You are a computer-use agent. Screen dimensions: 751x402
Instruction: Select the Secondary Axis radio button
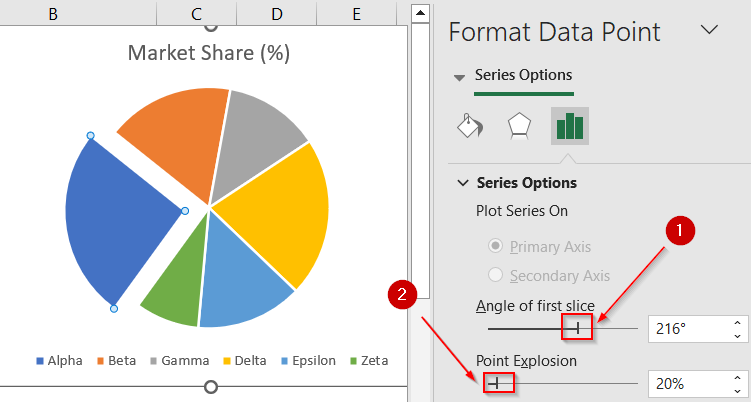pyautogui.click(x=495, y=275)
